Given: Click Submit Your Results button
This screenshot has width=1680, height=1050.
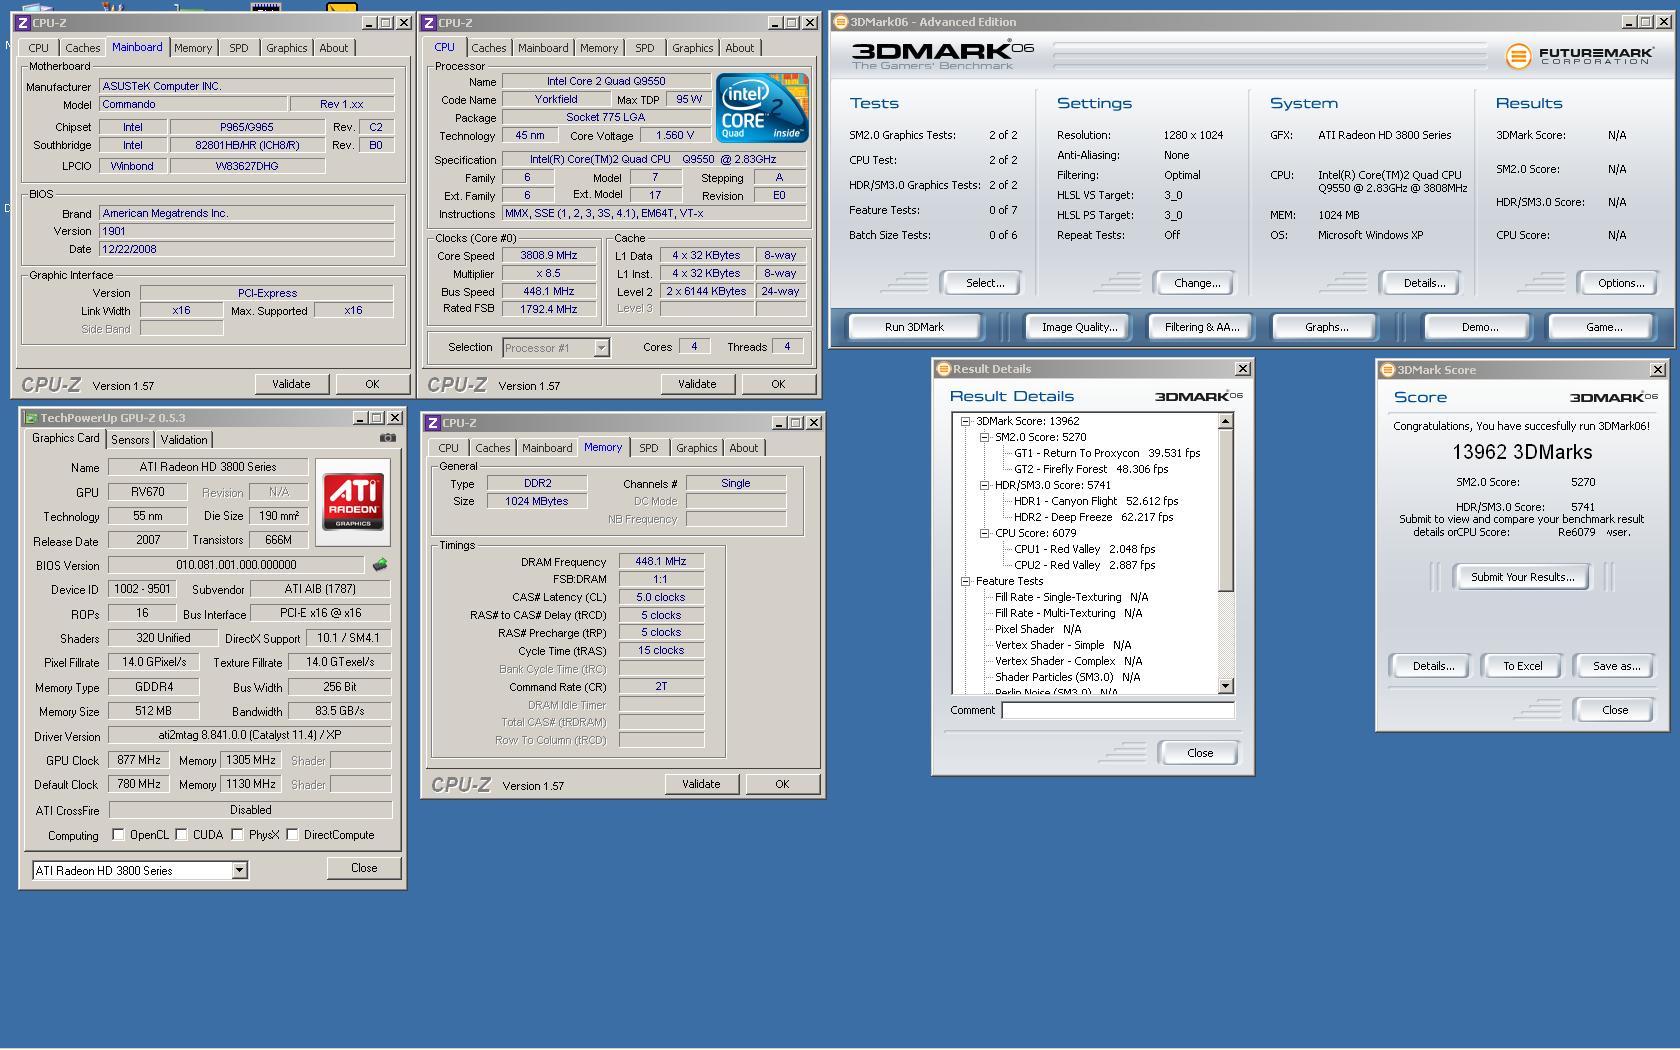Looking at the screenshot, I should pyautogui.click(x=1522, y=577).
